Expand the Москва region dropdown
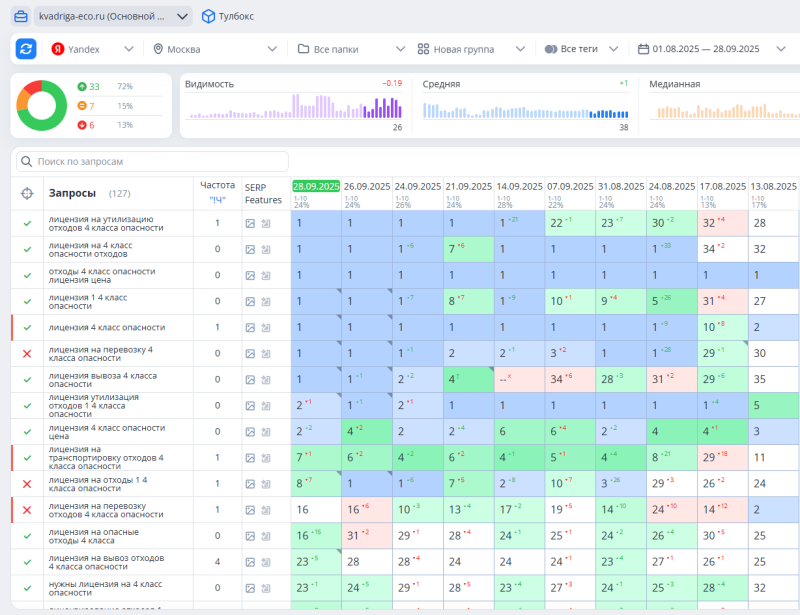Screen dimensions: 800x615 pyautogui.click(x=215, y=49)
